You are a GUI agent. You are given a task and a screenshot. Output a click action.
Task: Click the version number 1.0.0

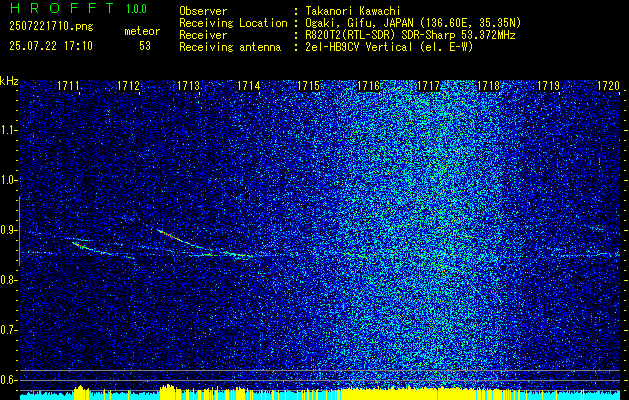pyautogui.click(x=136, y=8)
